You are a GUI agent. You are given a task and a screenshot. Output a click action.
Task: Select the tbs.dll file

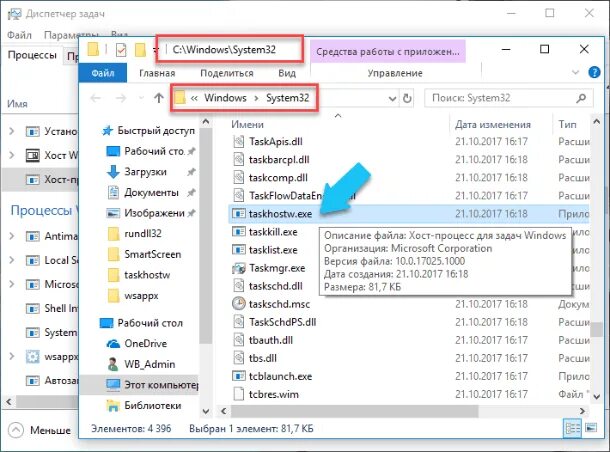(x=263, y=358)
